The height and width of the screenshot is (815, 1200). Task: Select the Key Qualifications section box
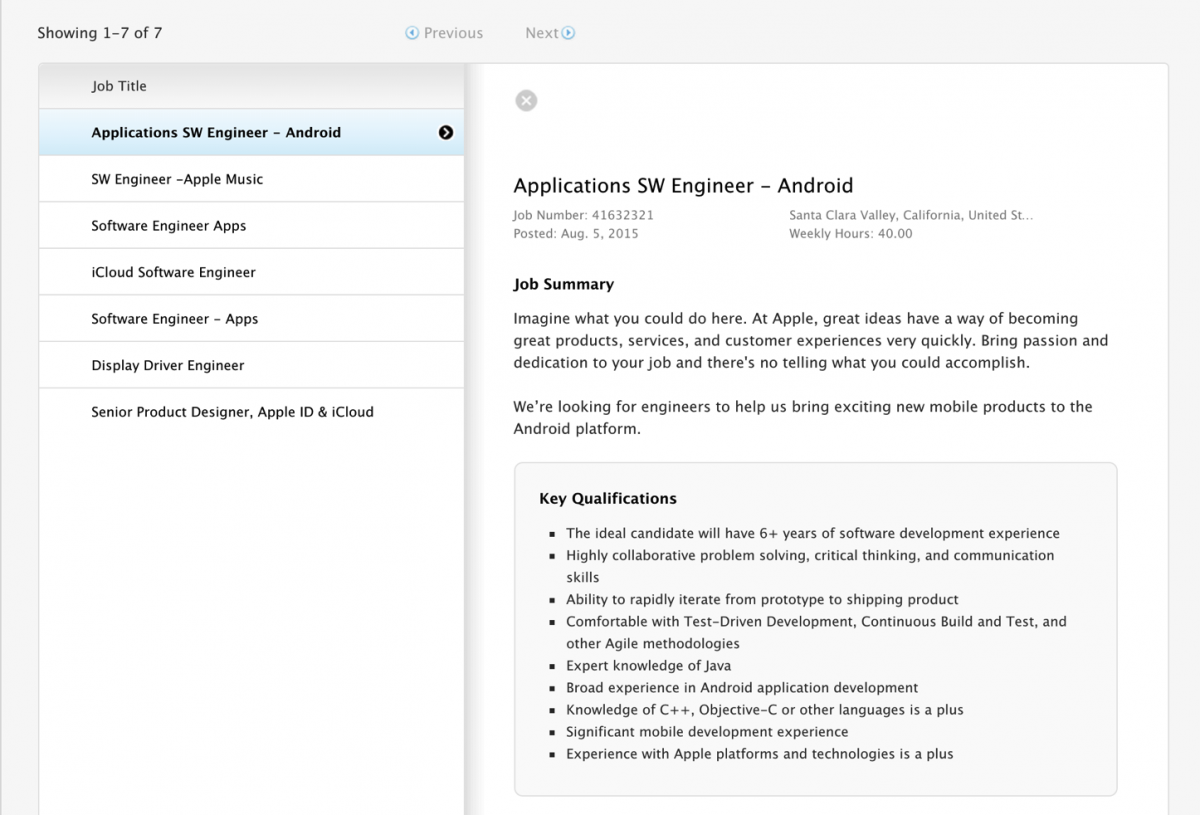(x=815, y=630)
